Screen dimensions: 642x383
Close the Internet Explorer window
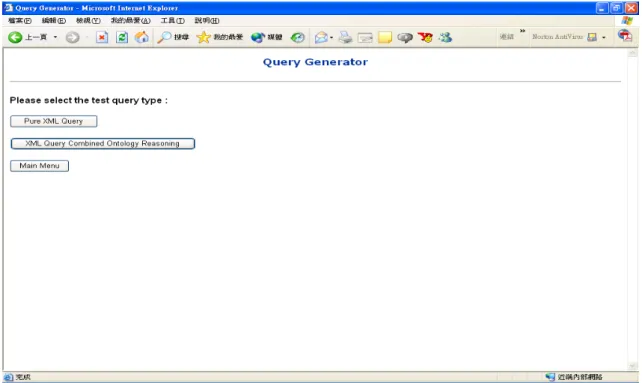pos(631,8)
